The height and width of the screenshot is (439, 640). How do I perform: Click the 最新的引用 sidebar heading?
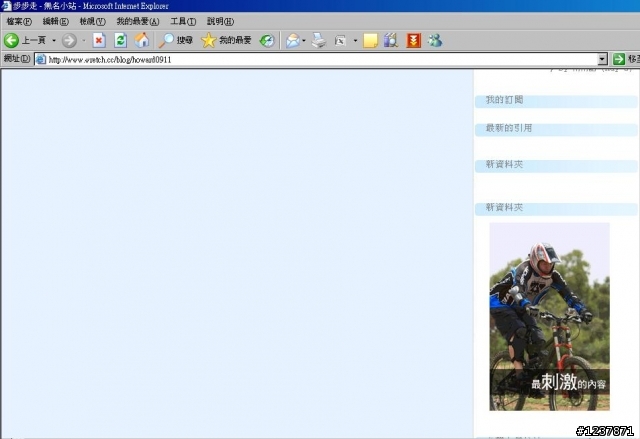coord(509,128)
